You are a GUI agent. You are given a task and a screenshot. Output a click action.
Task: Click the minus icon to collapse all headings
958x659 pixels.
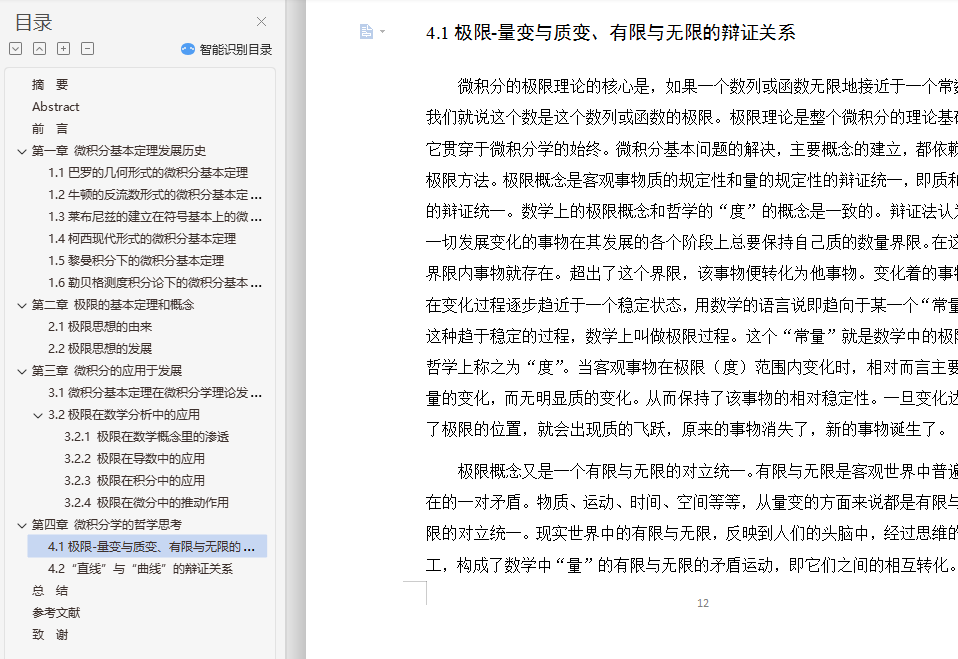[x=87, y=49]
